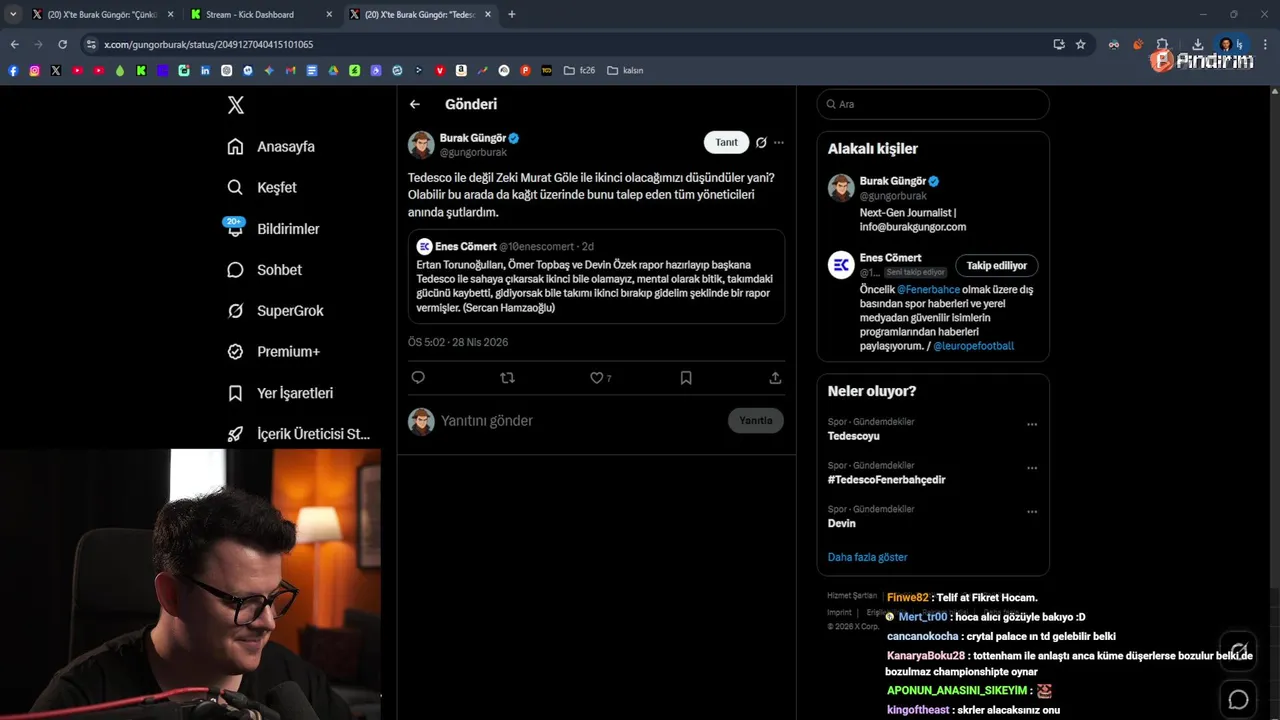
Task: Open the fc26 bookmarks folder
Action: coord(579,71)
